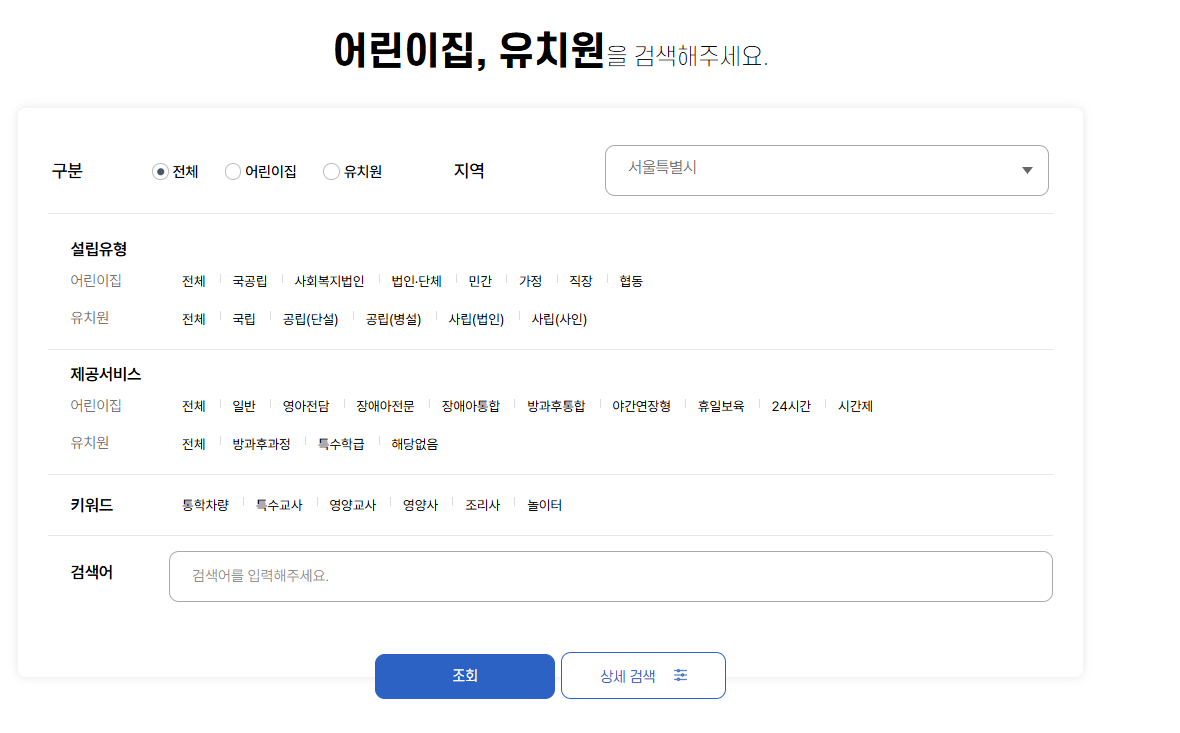Click the filter sliders icon in 상세 검색
The image size is (1180, 733).
(680, 675)
